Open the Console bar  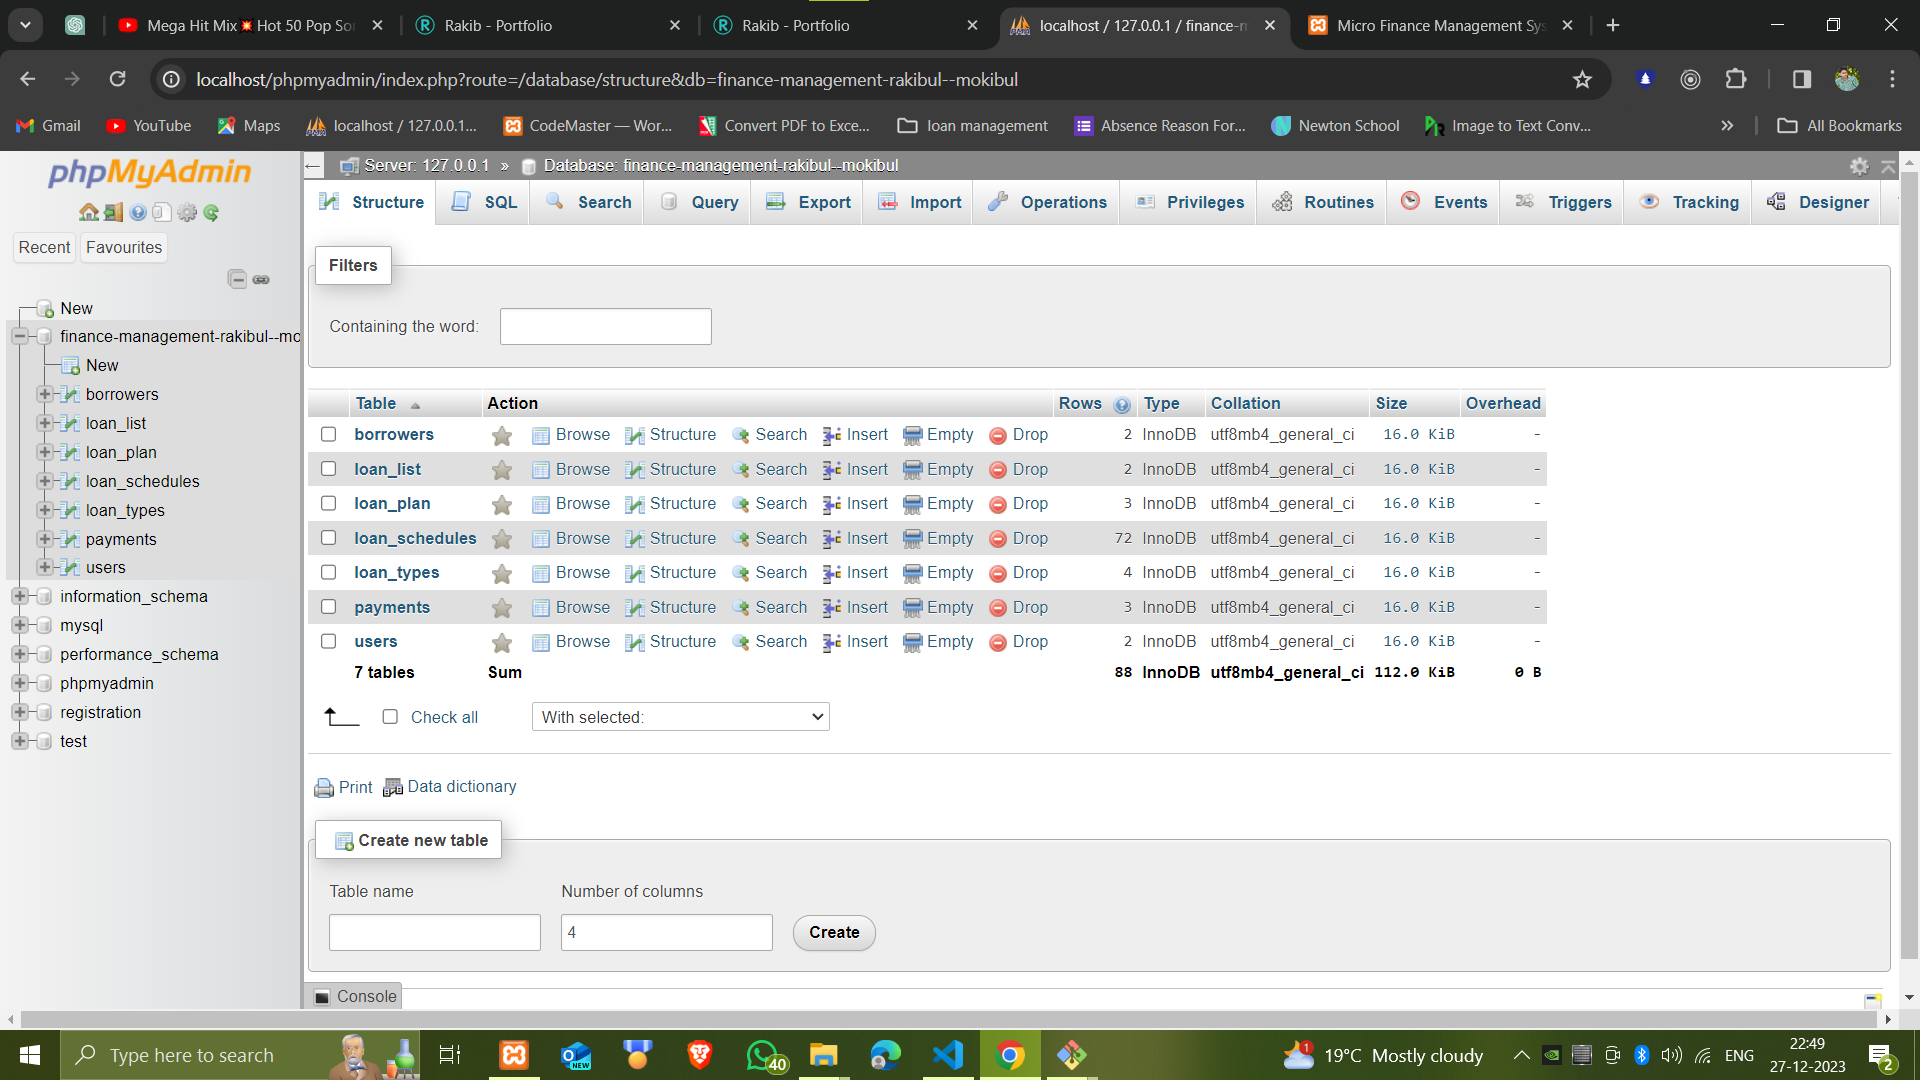pos(356,997)
